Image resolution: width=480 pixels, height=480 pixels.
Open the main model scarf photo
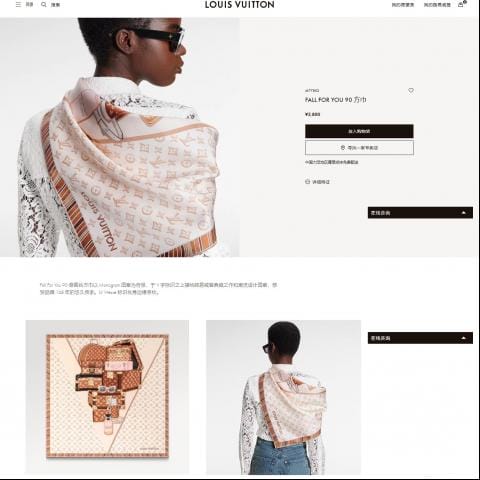(120, 137)
